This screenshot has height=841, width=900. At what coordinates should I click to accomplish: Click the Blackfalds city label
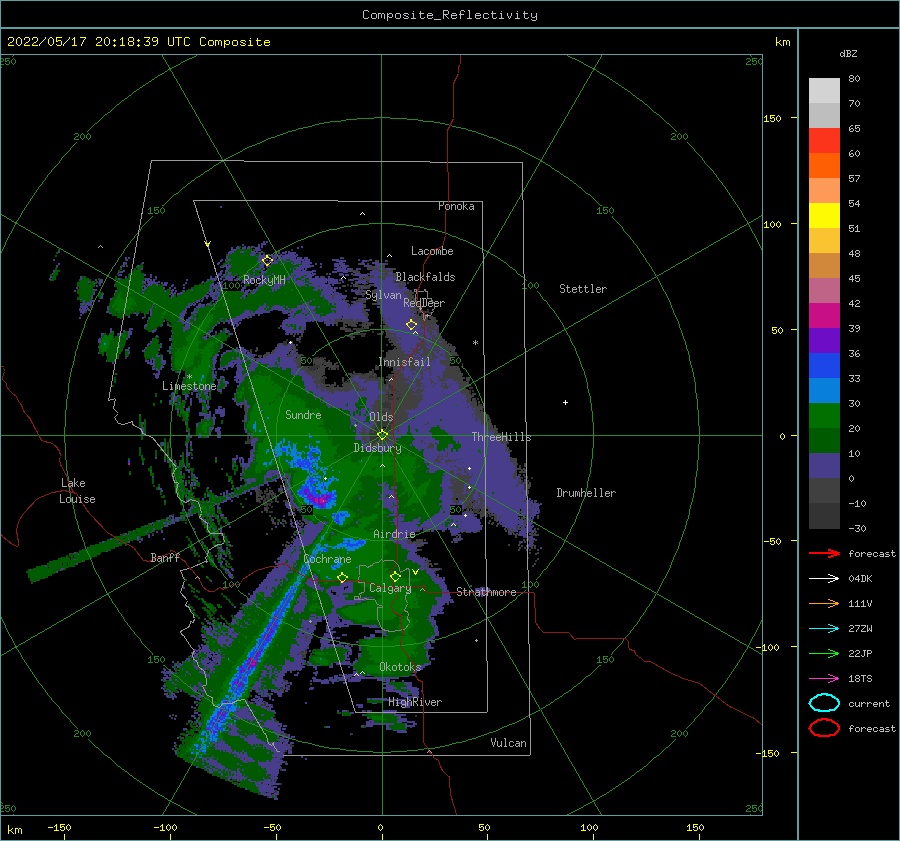[x=425, y=277]
